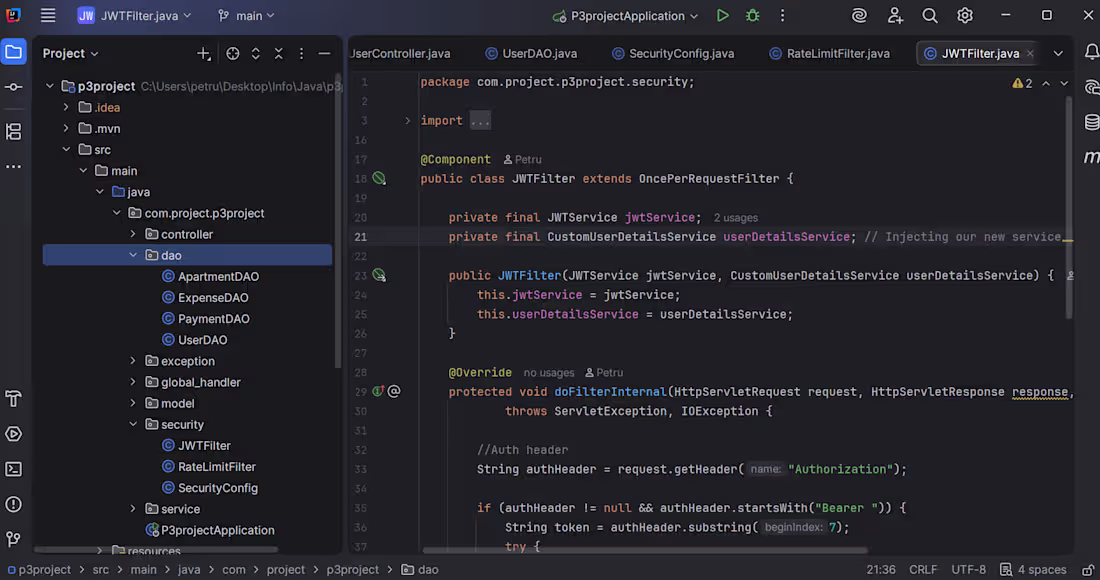The height and width of the screenshot is (580, 1100).
Task: Collapse all project tree nodes icon
Action: (x=279, y=53)
